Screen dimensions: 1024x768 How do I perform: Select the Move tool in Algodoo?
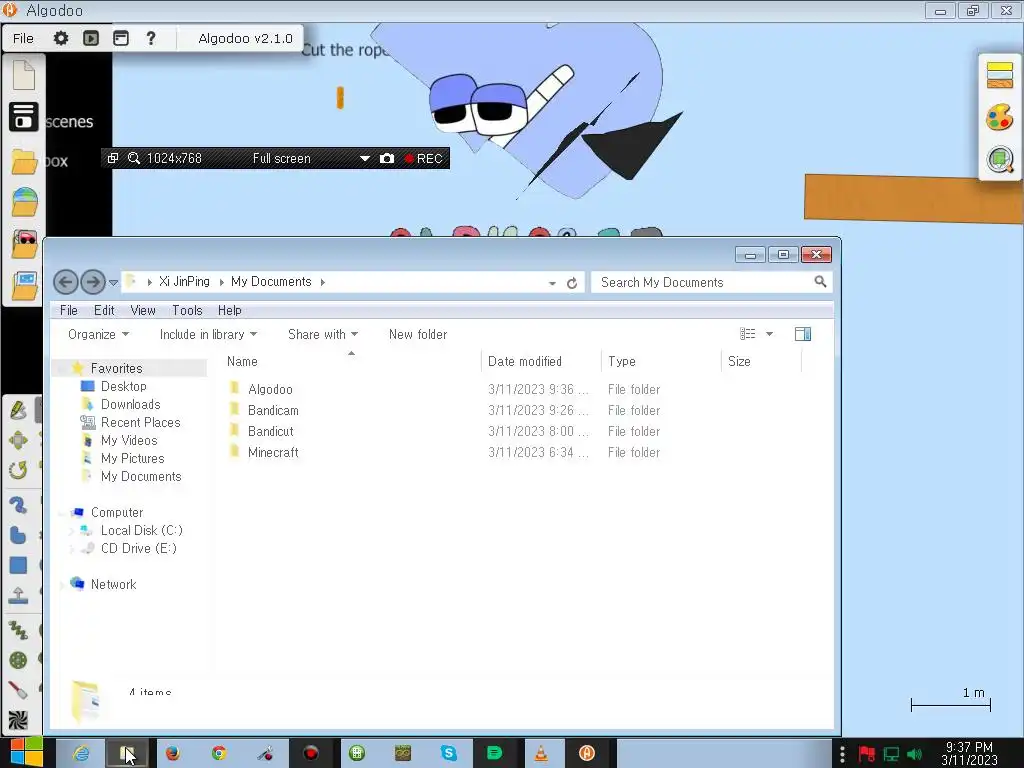(x=18, y=440)
